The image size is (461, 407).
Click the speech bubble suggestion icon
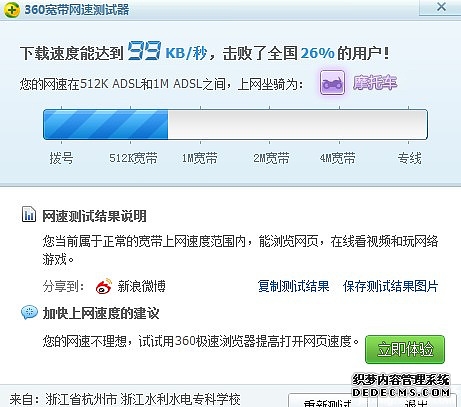tap(29, 312)
